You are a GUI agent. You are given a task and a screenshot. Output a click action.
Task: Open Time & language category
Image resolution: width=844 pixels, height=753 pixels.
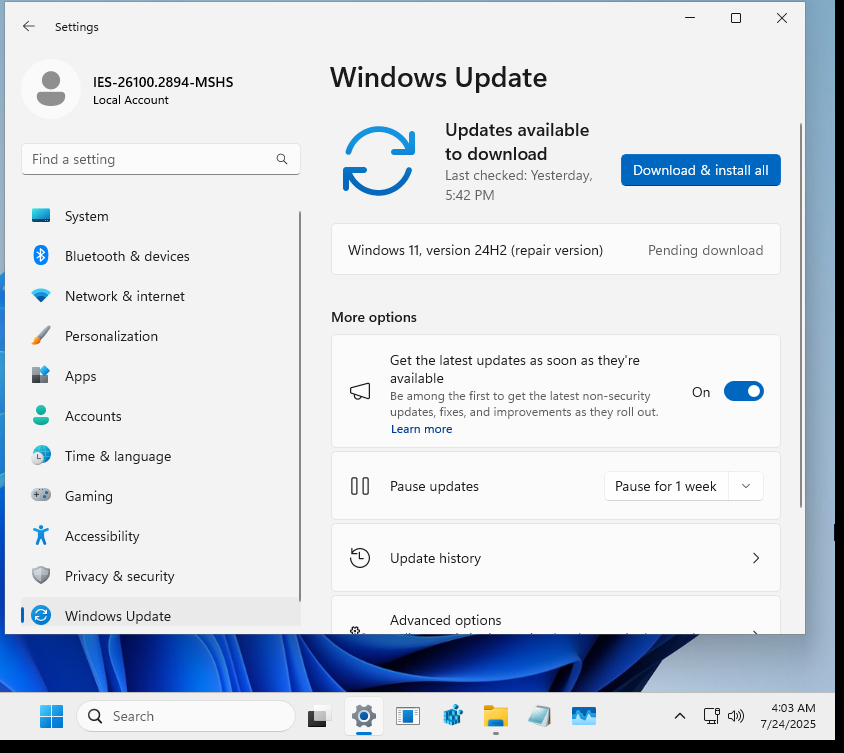pos(160,456)
